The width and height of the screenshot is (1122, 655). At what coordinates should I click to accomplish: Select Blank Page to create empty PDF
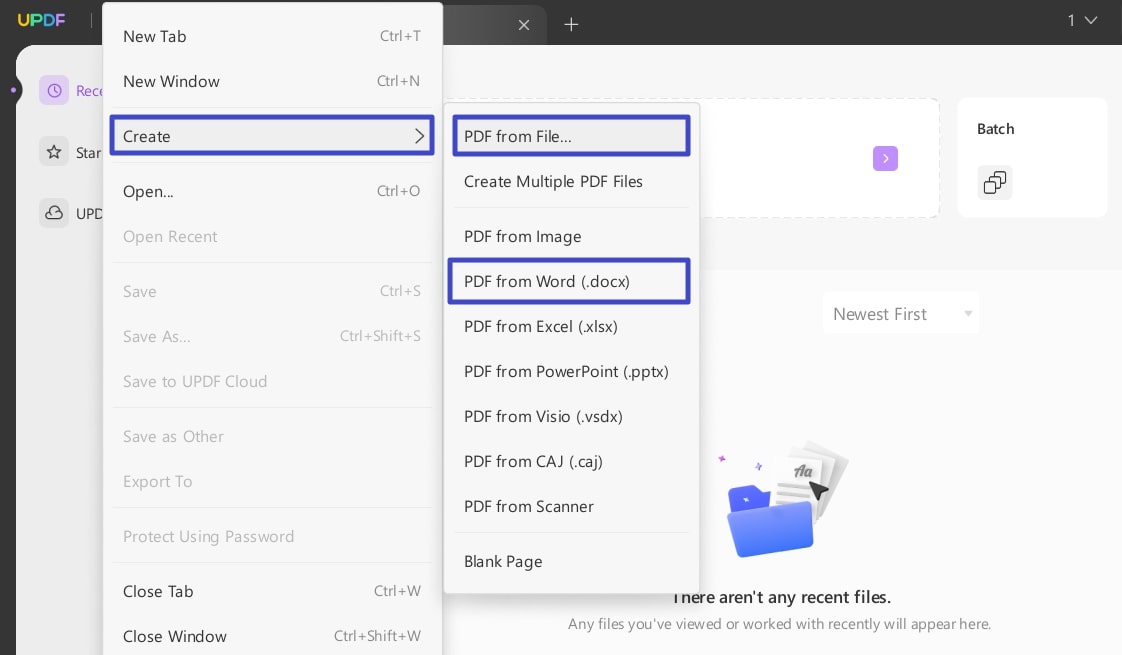pyautogui.click(x=503, y=561)
